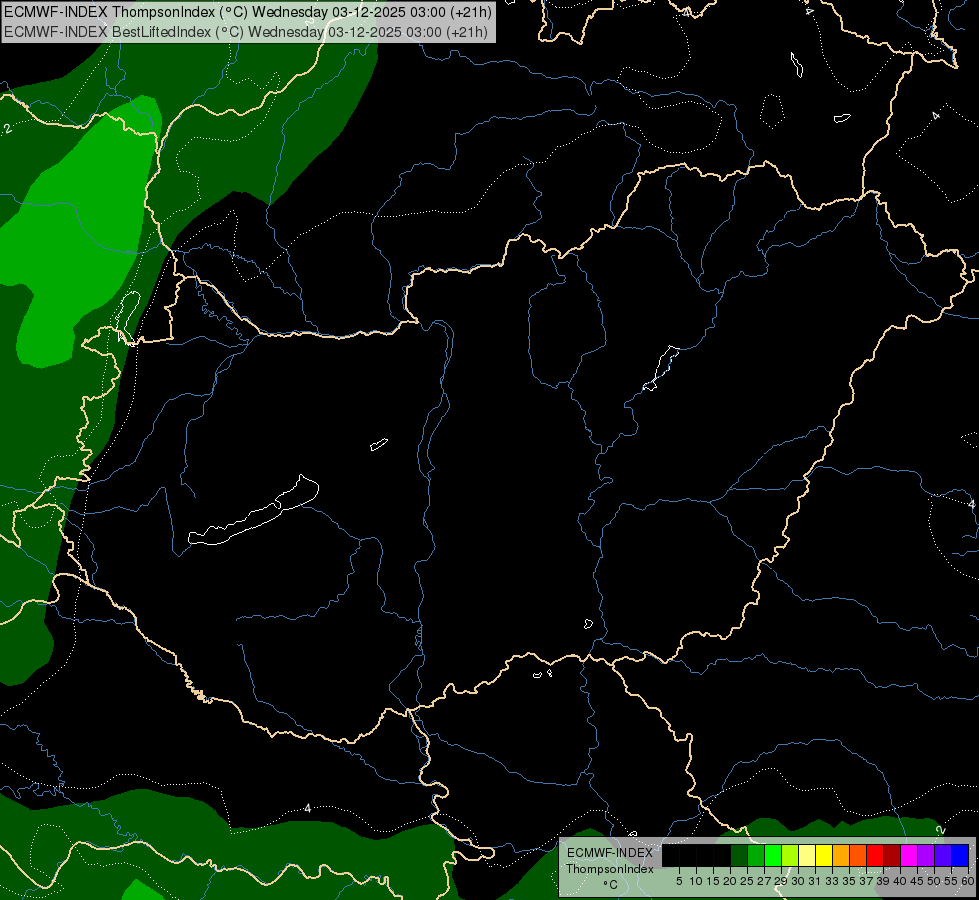979x900 pixels.
Task: Click the dark red 39–40 legend swatch
Action: coord(892,855)
